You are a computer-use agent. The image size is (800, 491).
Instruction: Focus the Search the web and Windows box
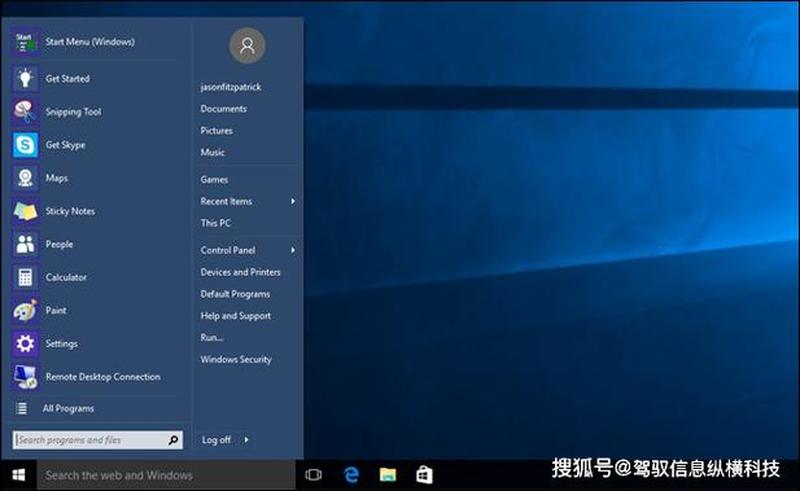(x=166, y=475)
